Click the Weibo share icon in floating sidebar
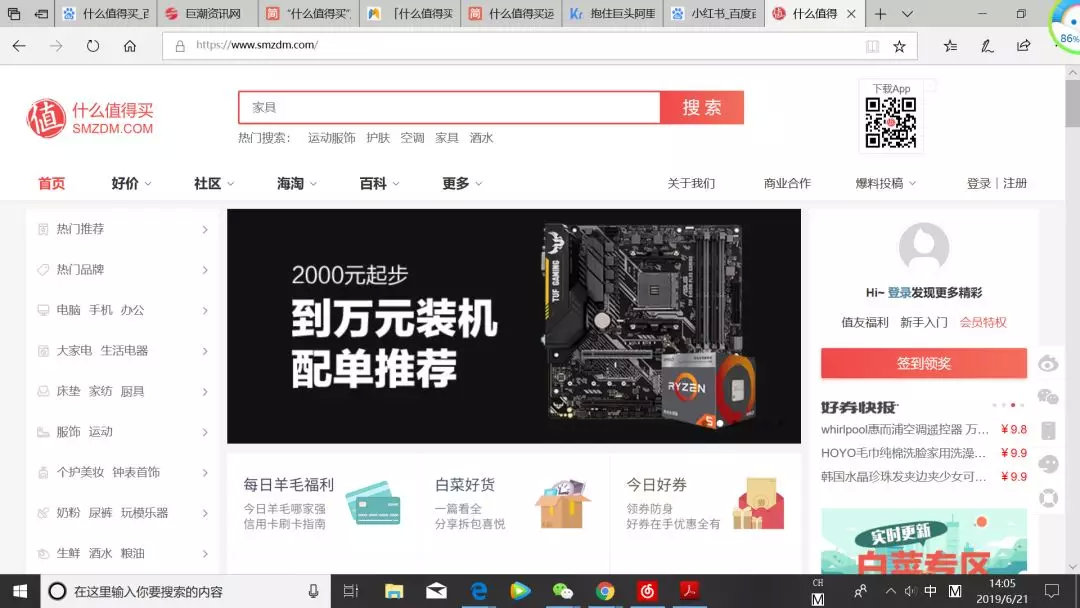 [x=1049, y=364]
